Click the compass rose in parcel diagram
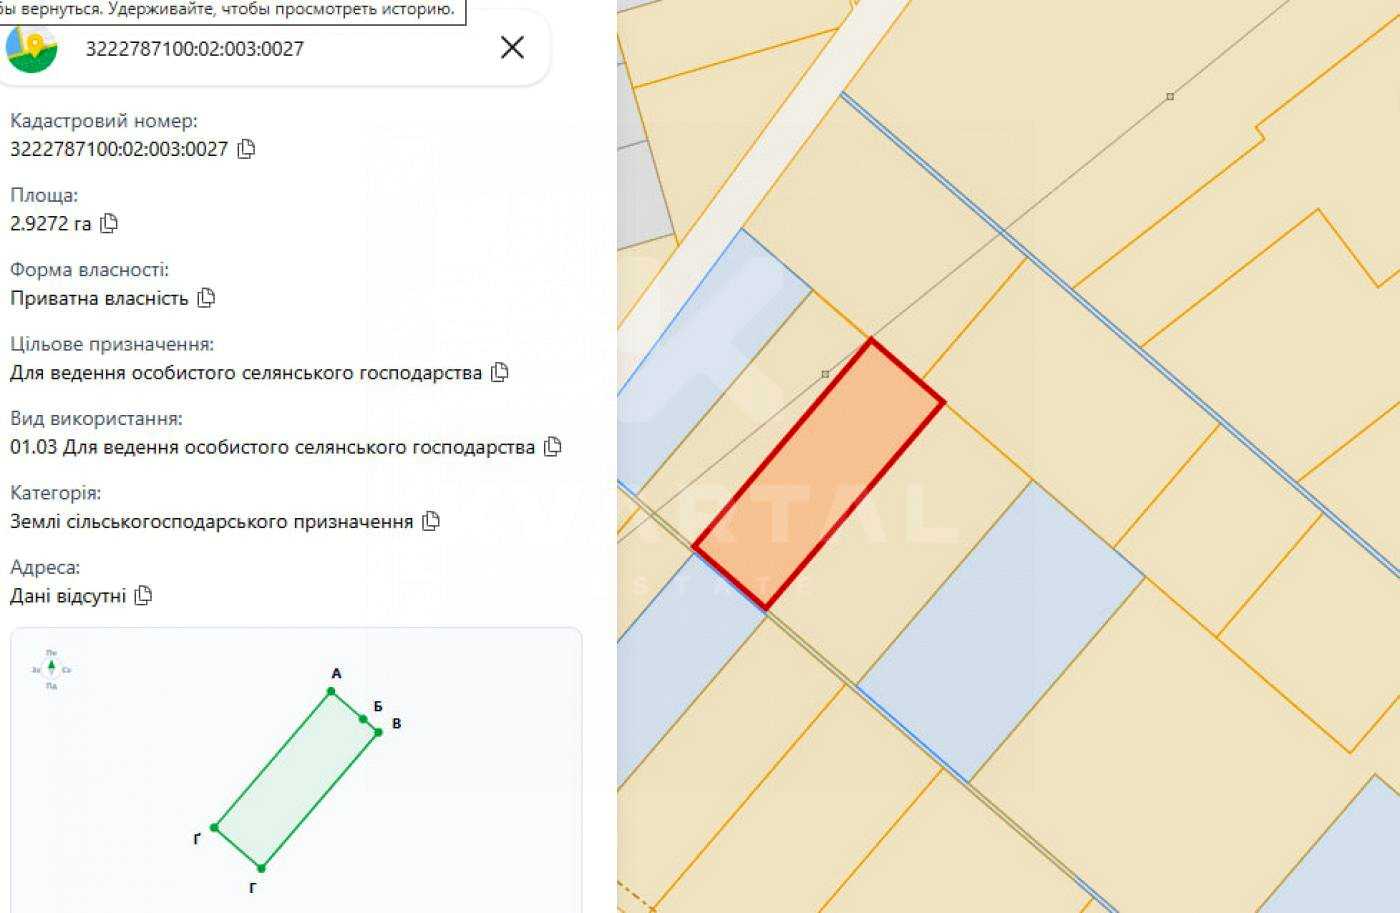The image size is (1400, 913). [x=52, y=669]
